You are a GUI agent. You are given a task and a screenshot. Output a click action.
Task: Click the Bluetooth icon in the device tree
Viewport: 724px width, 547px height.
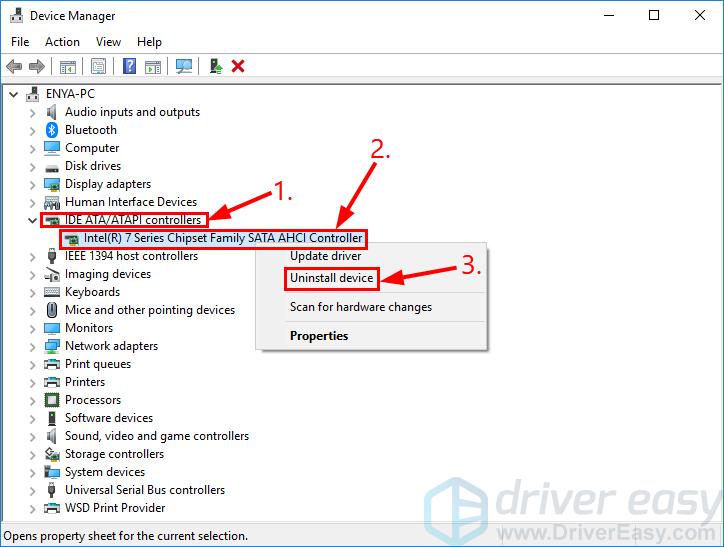[52, 130]
